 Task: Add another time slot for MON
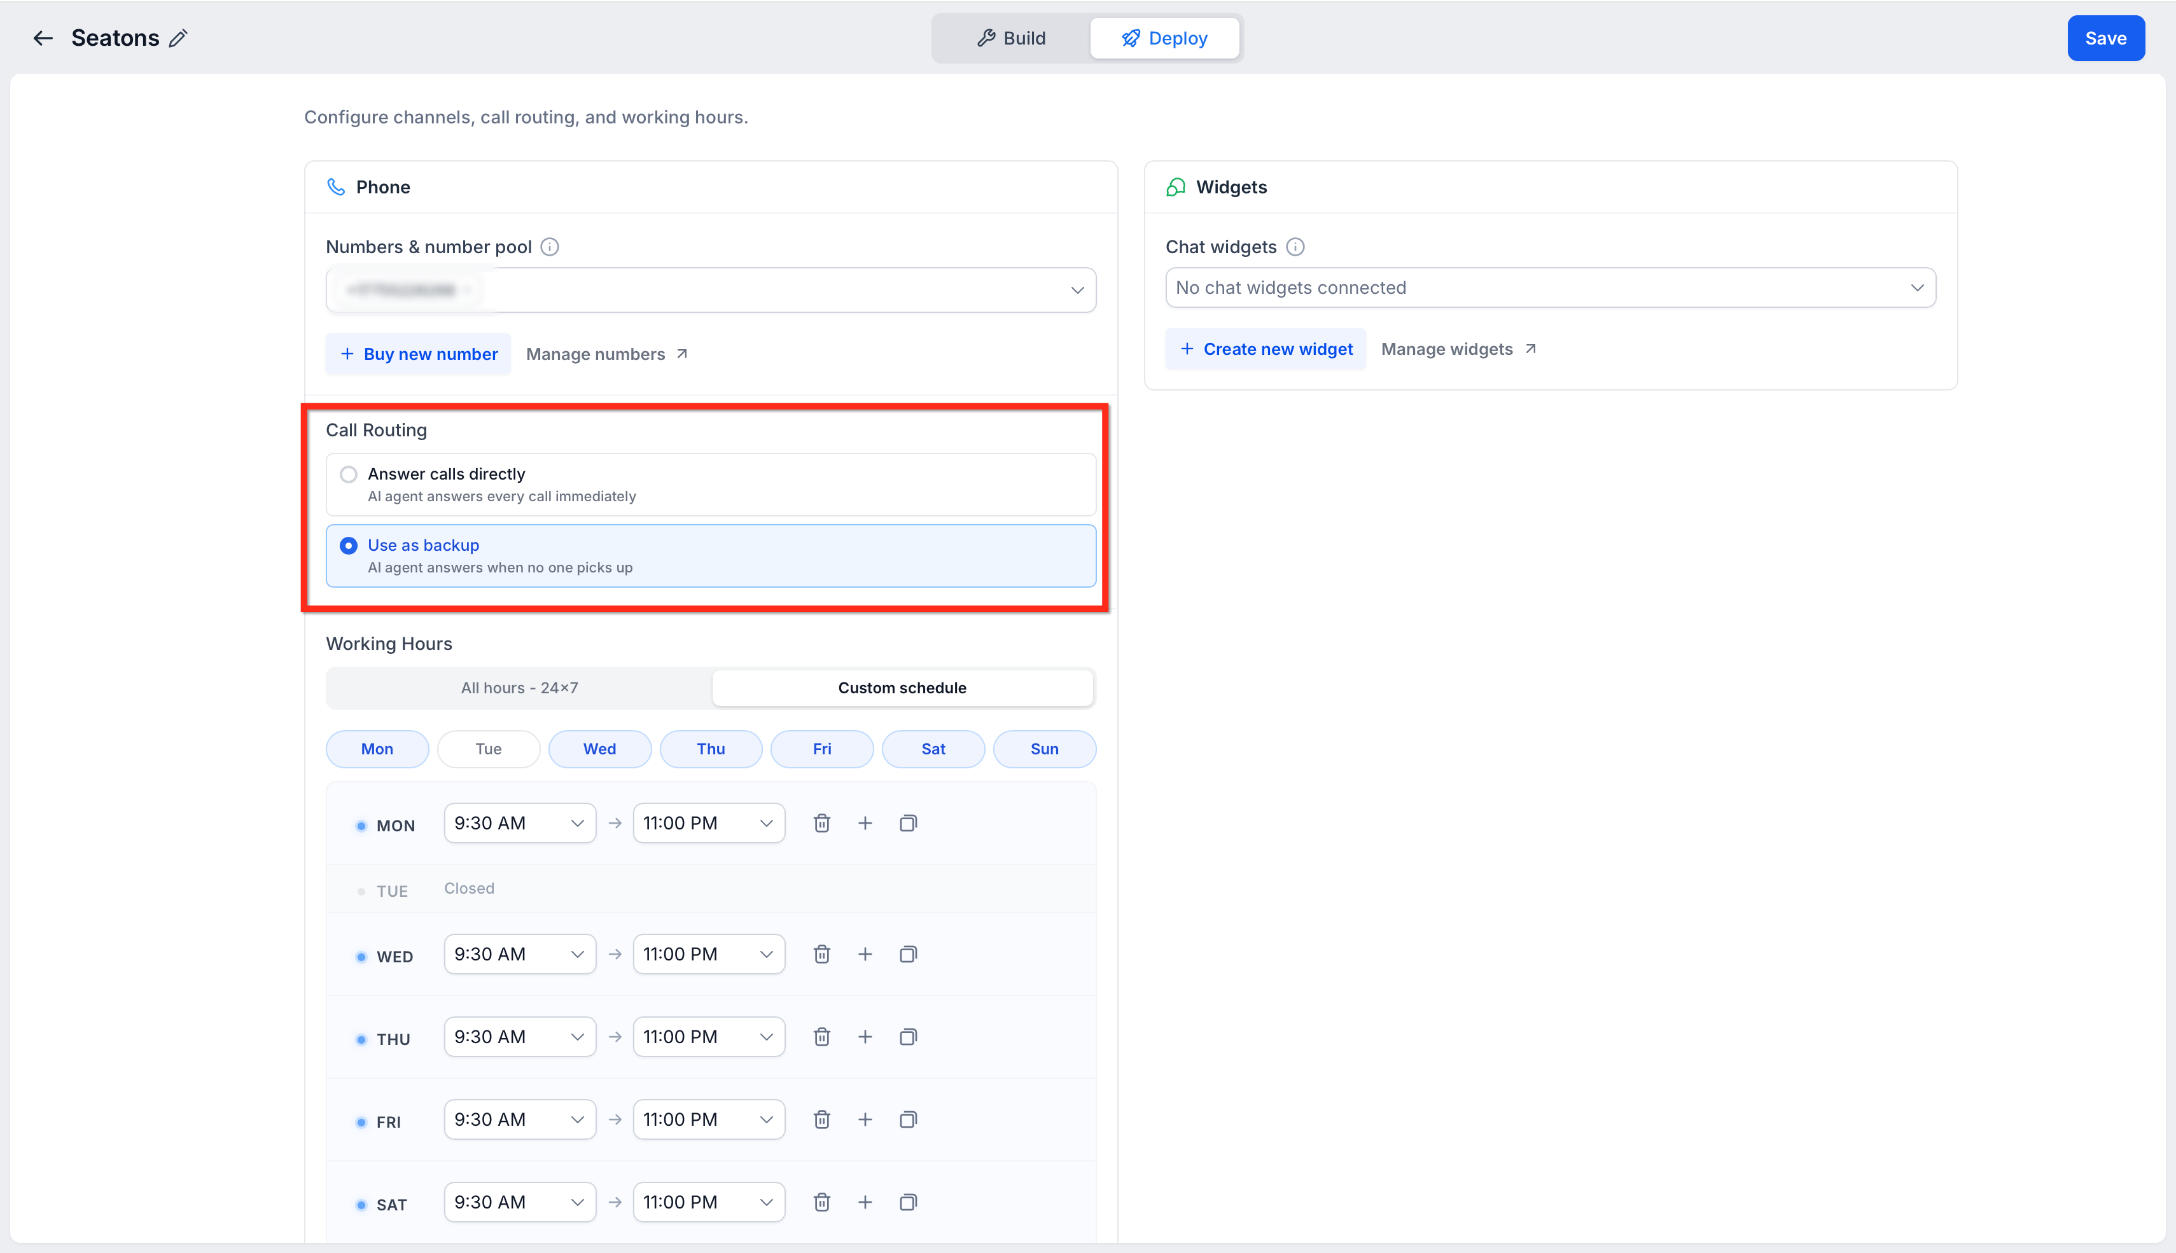point(865,823)
